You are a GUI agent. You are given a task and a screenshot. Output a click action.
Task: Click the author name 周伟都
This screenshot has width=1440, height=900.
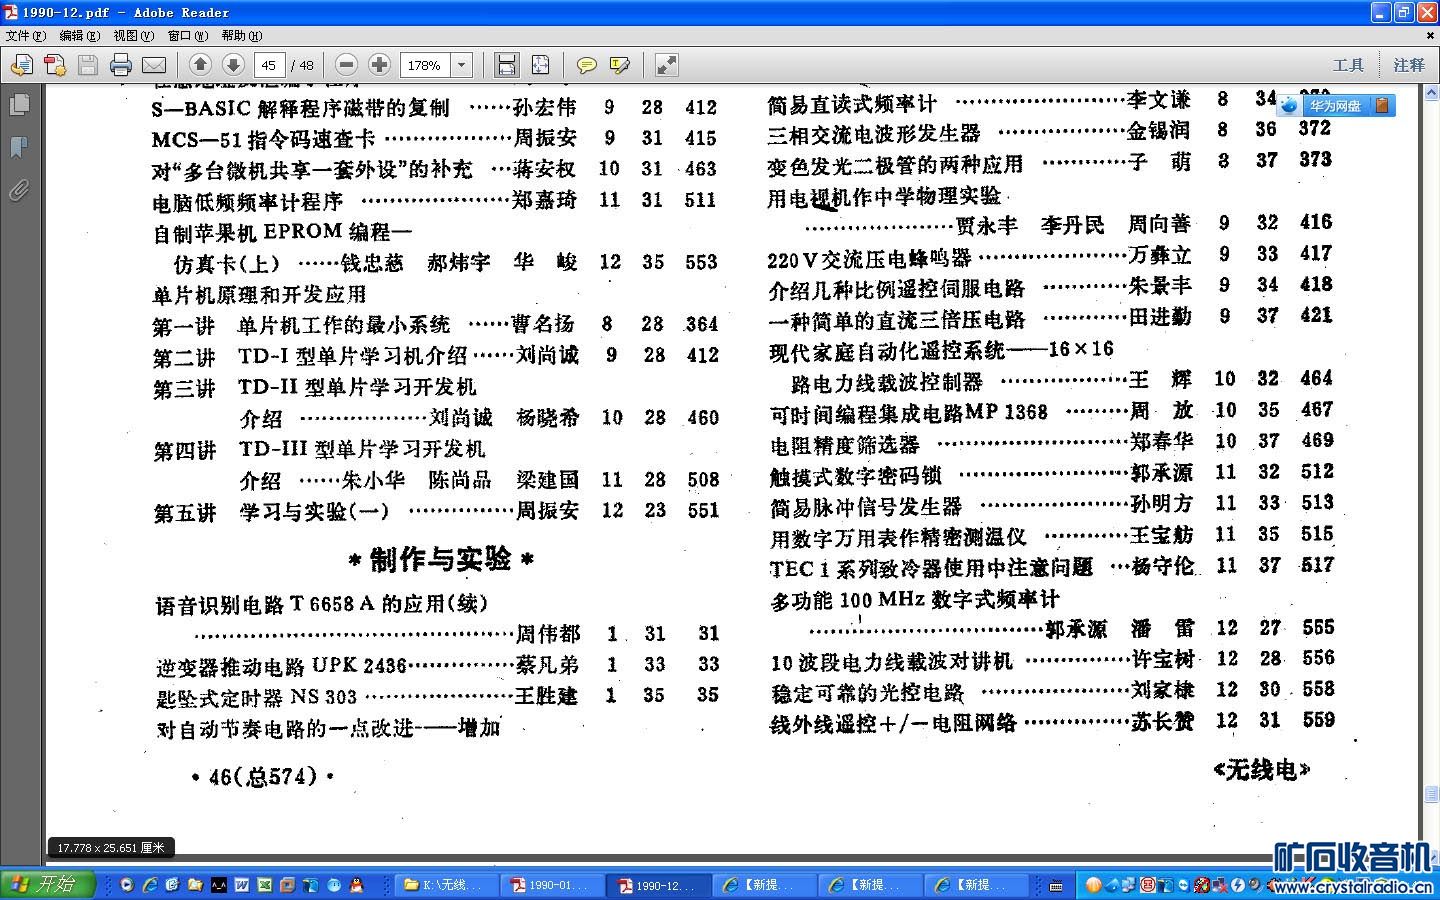pyautogui.click(x=547, y=634)
